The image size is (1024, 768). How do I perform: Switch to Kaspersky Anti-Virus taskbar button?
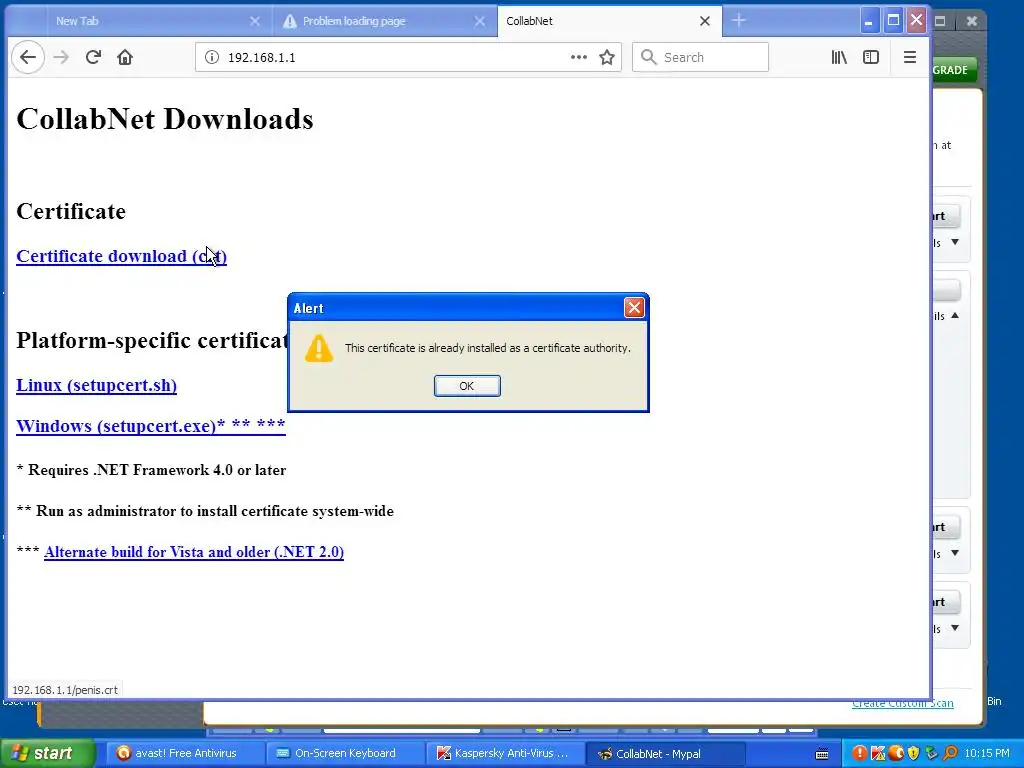(505, 753)
